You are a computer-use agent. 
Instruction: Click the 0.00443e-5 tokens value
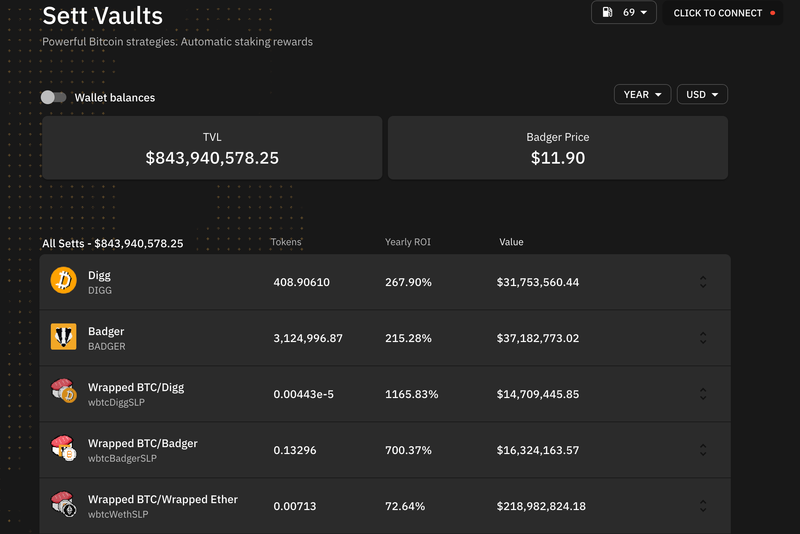(x=304, y=394)
